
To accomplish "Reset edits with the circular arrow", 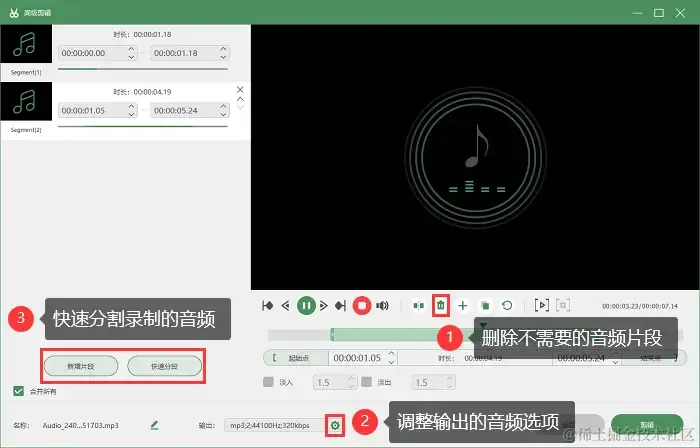I will (507, 306).
